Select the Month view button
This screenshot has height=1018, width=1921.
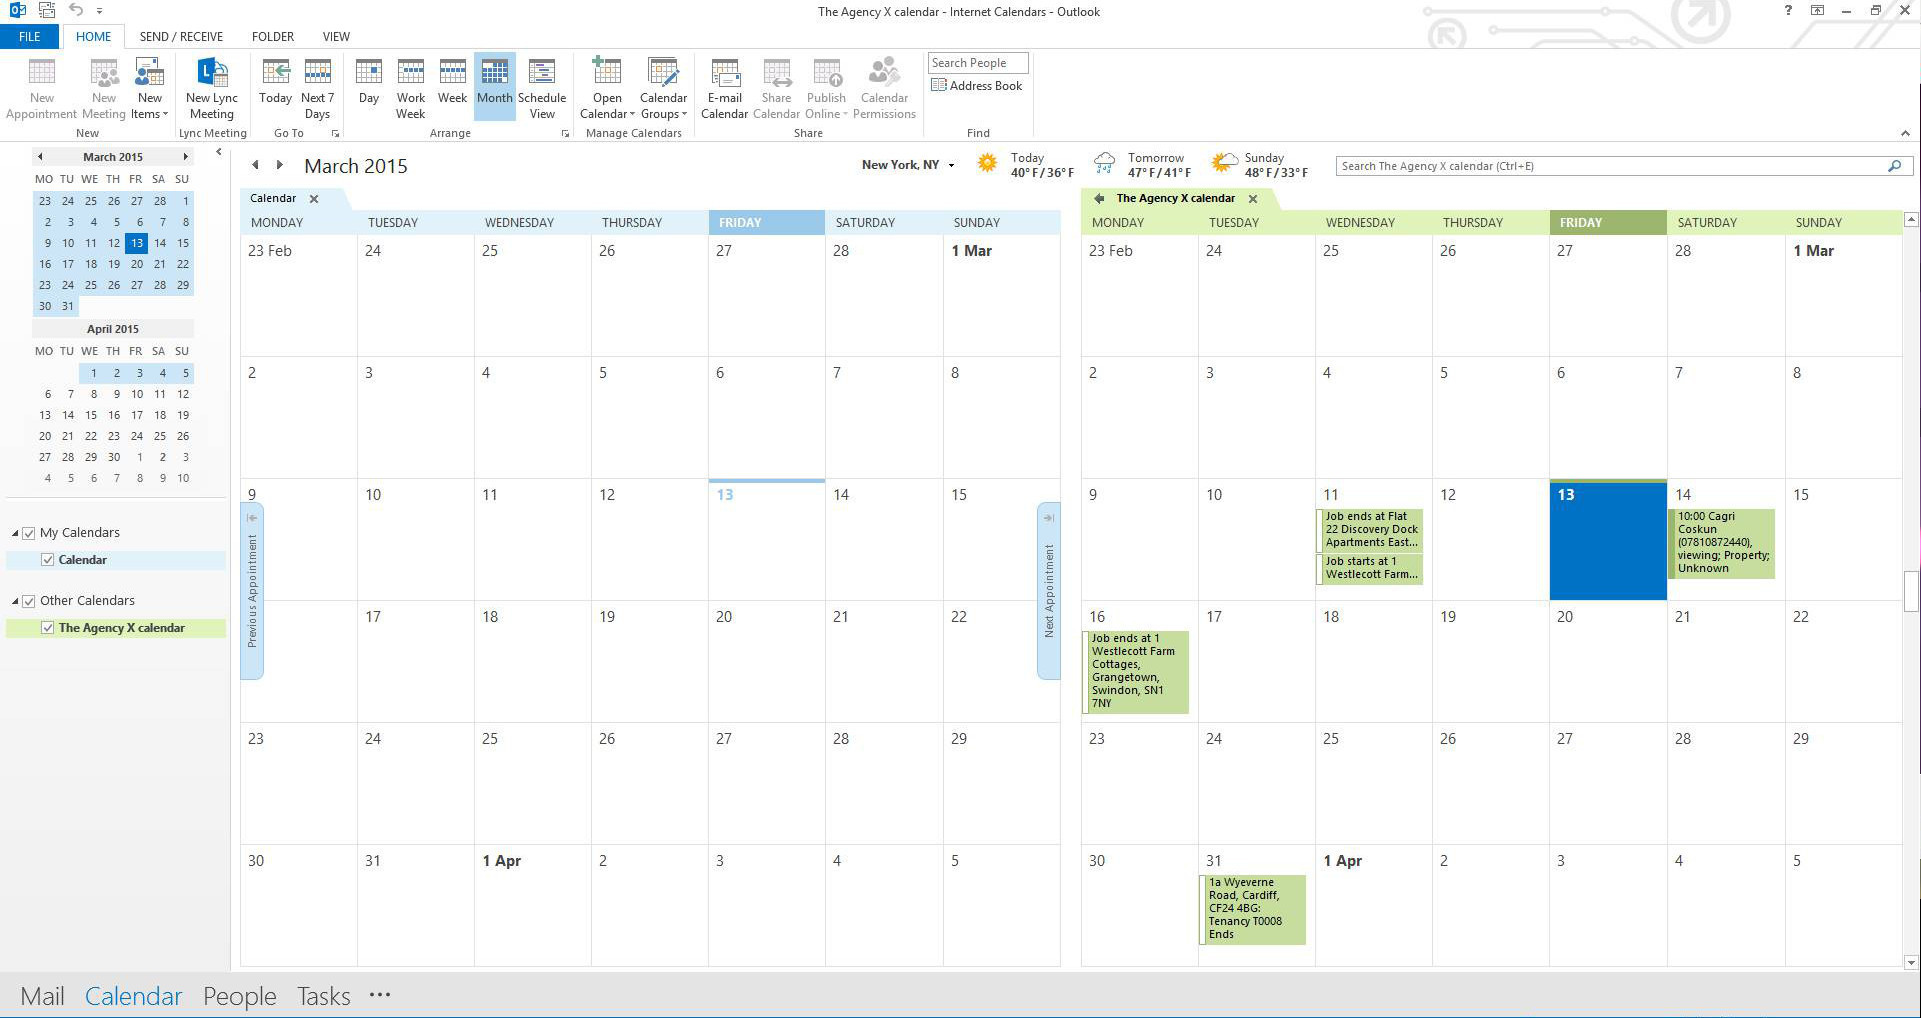pyautogui.click(x=494, y=88)
